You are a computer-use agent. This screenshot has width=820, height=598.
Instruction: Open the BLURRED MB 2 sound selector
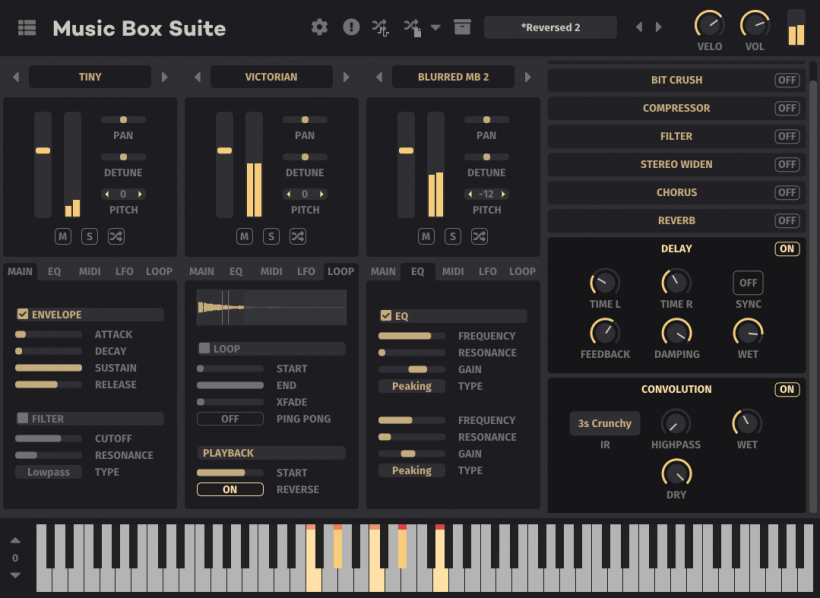pos(453,77)
